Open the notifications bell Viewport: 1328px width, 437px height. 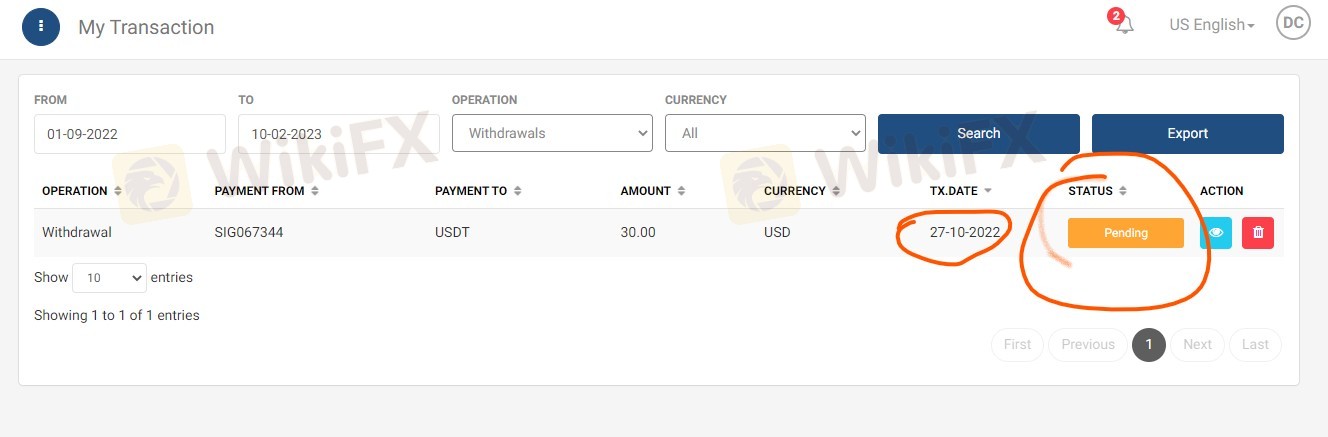pyautogui.click(x=1125, y=25)
